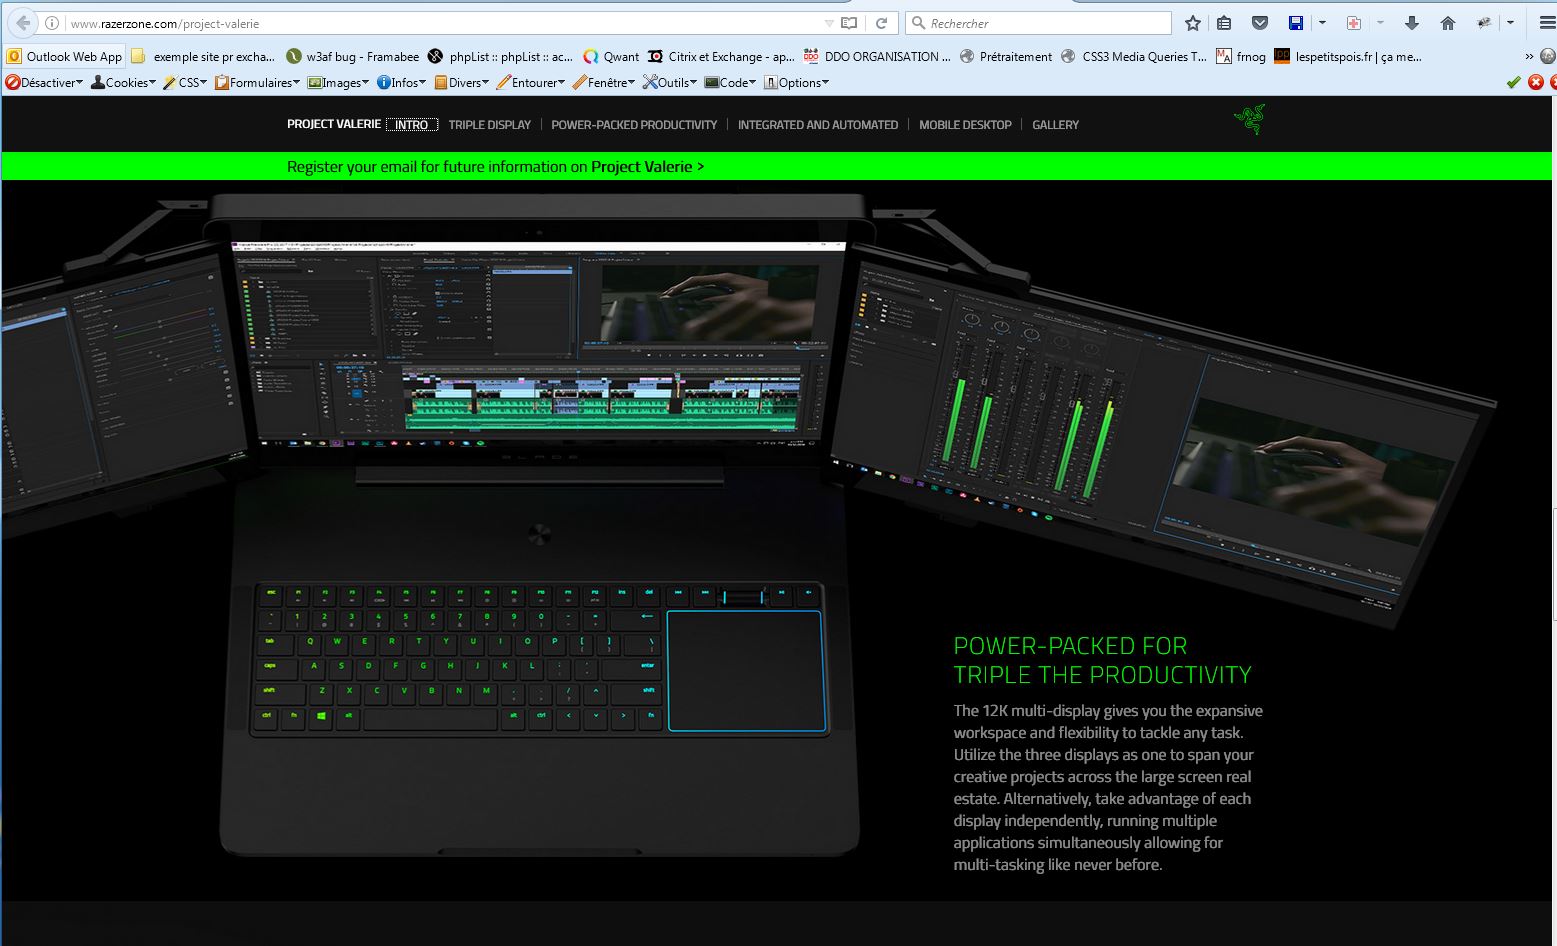This screenshot has width=1557, height=946.
Task: Show bookmarks list icon beside the star
Action: coord(1225,23)
